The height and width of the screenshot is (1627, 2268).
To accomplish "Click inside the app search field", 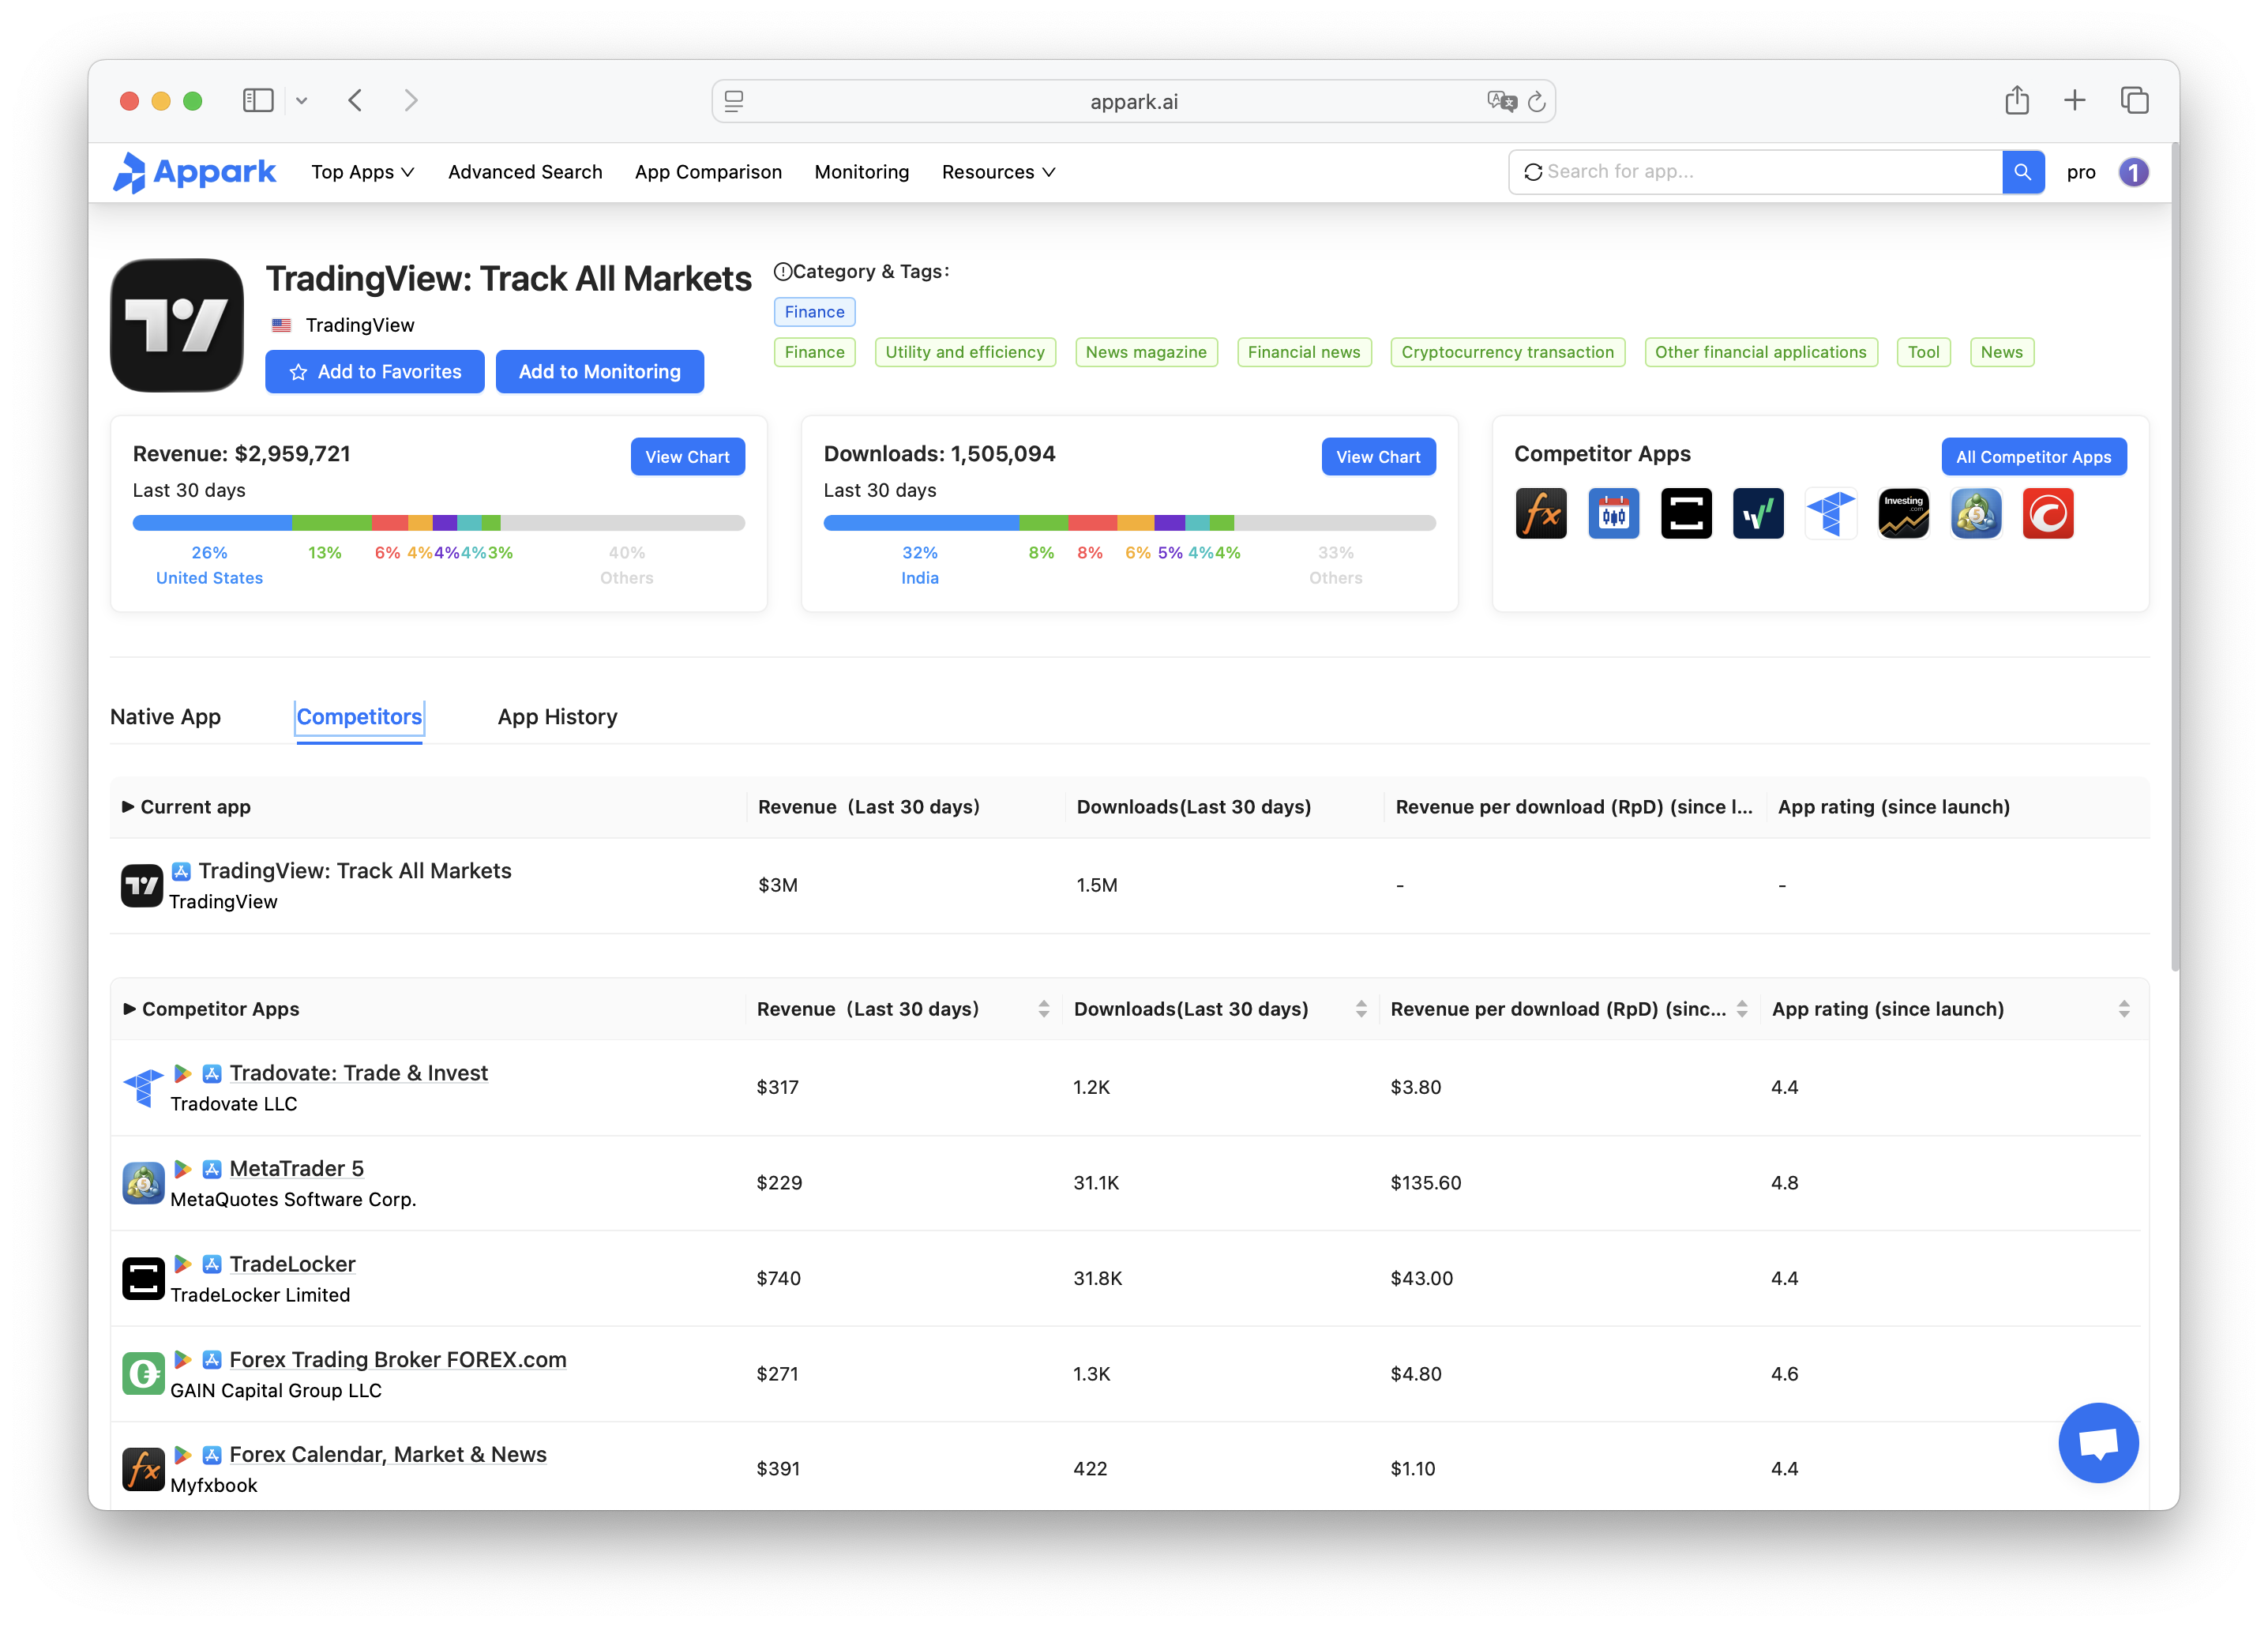I will click(1750, 171).
